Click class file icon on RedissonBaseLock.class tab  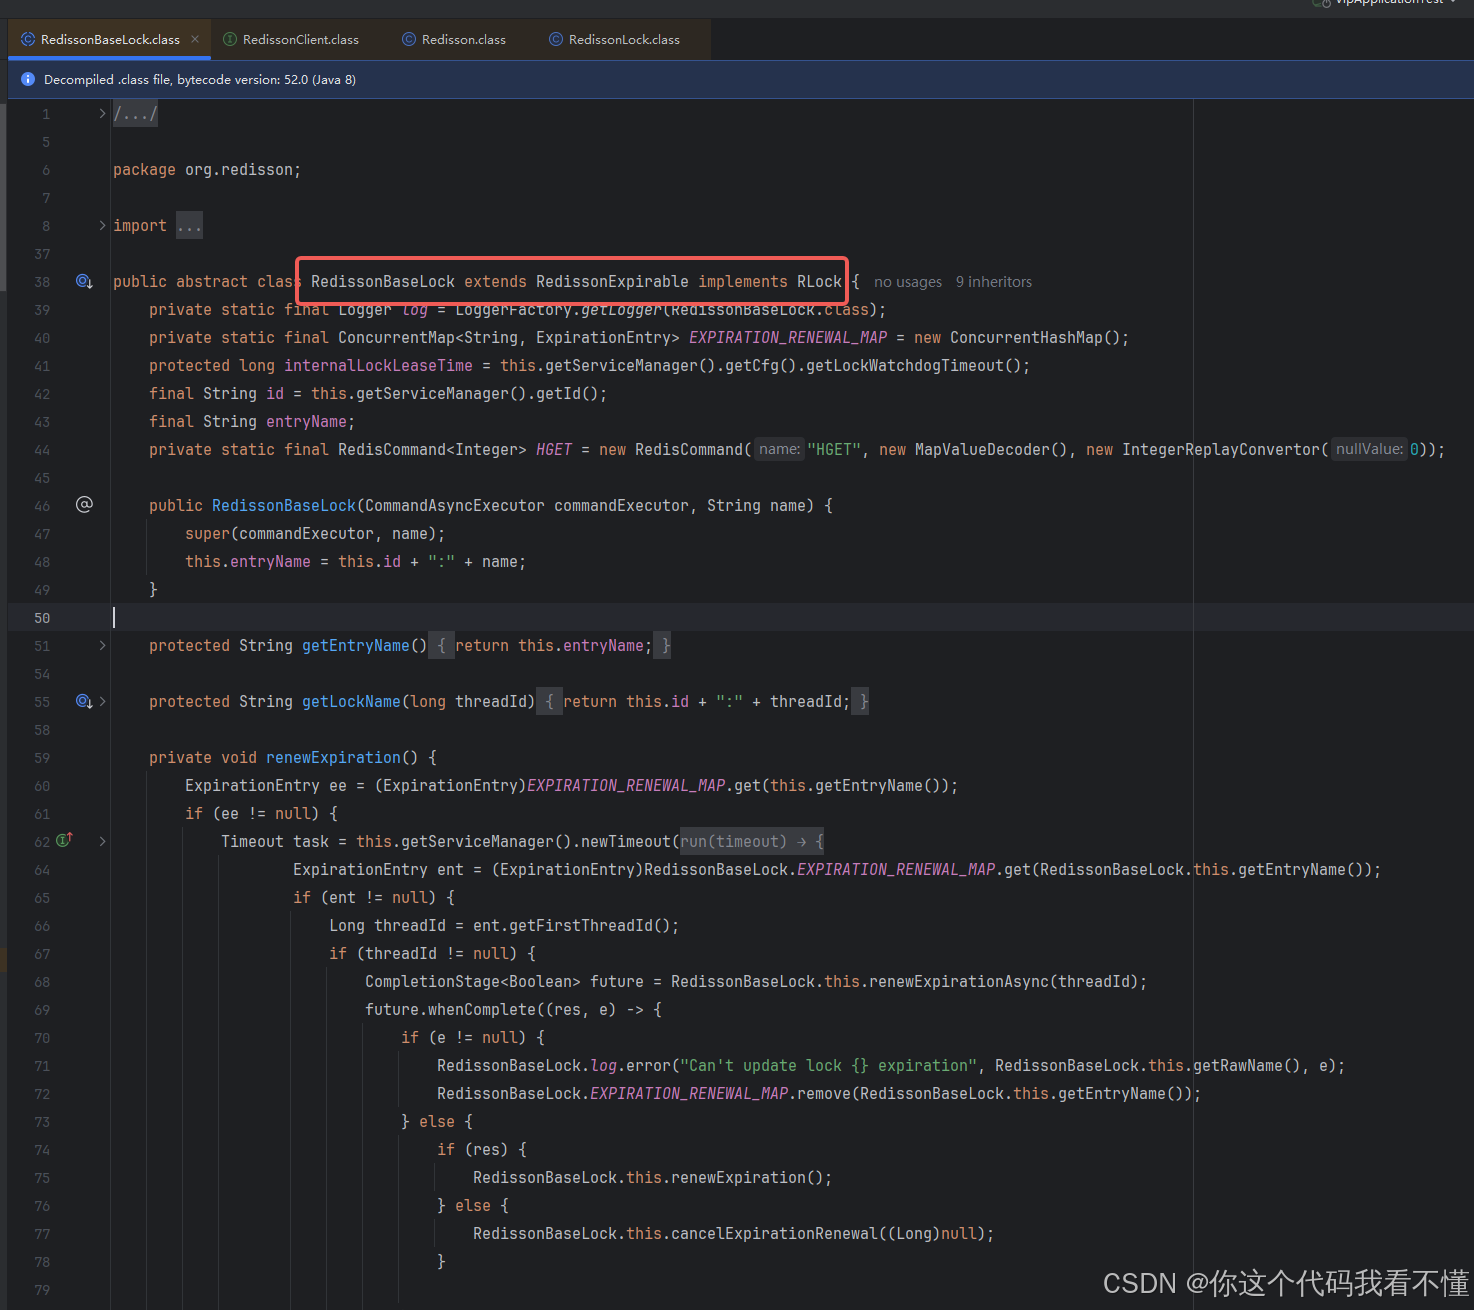click(x=28, y=40)
